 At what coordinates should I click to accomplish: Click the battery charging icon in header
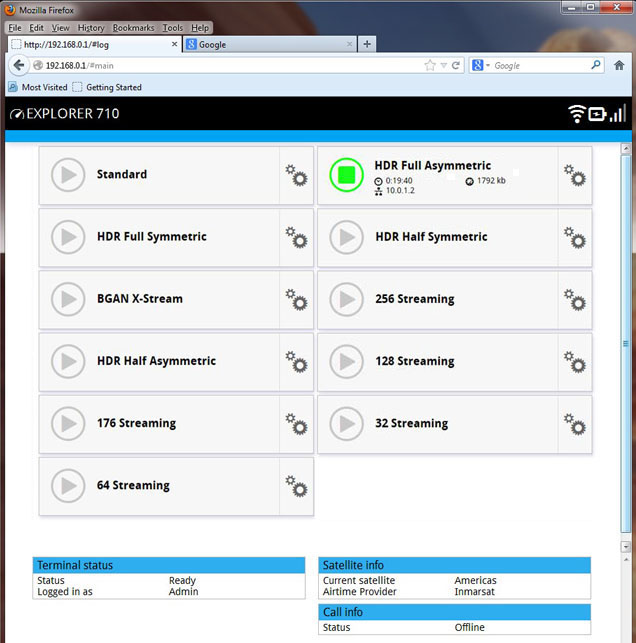point(597,114)
